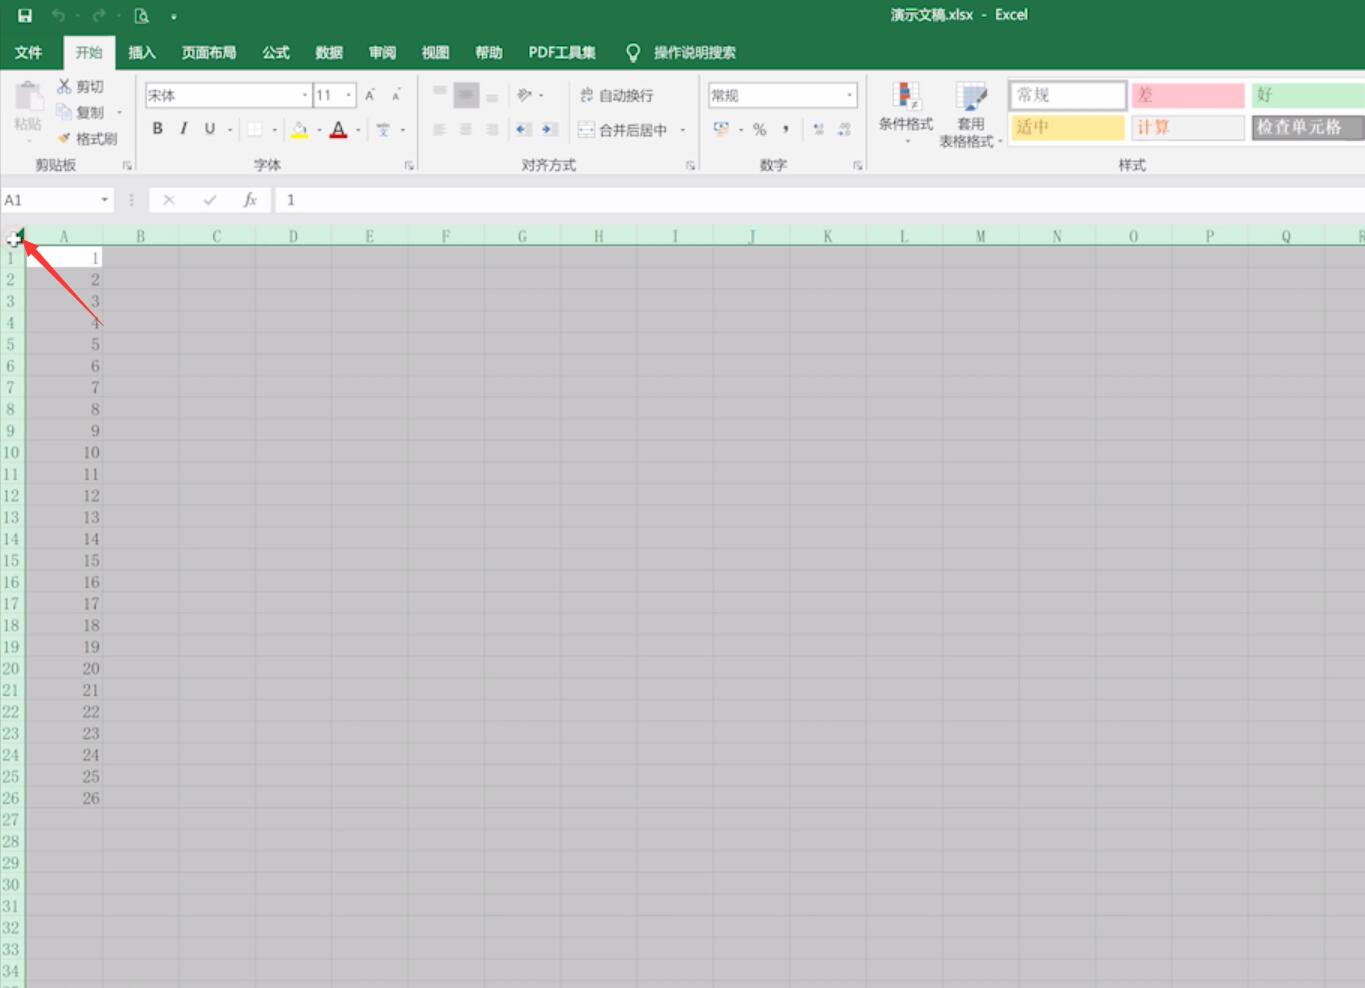Screen dimensions: 1365x988
Task: Open print preview from the quick access toolbar
Action: tap(141, 15)
